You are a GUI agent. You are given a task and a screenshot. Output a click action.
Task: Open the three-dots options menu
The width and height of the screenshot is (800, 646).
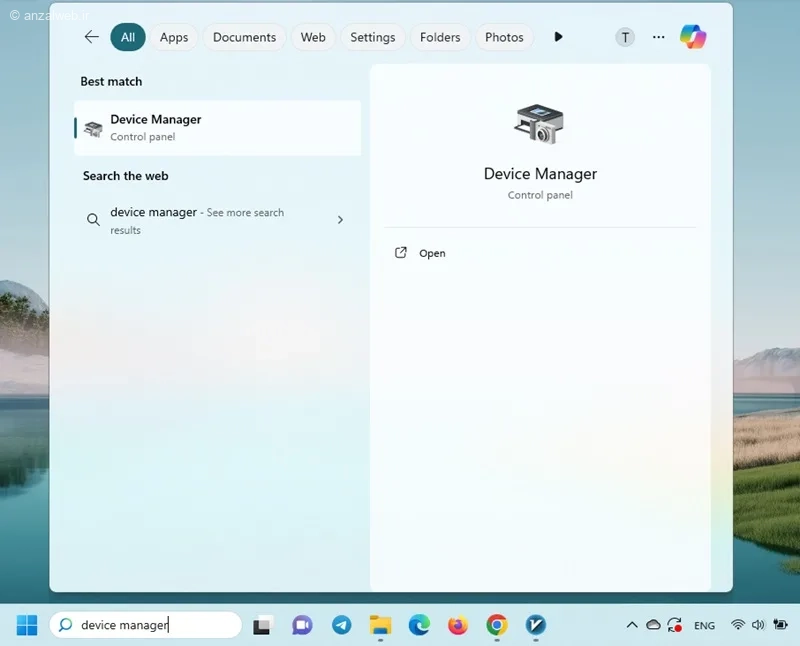point(658,37)
